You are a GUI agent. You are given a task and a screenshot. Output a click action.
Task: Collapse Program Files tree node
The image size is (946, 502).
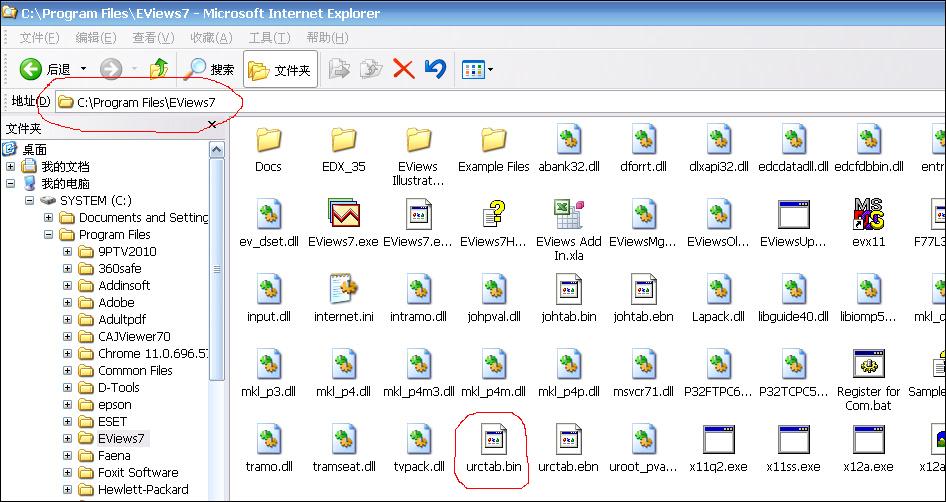tap(48, 234)
